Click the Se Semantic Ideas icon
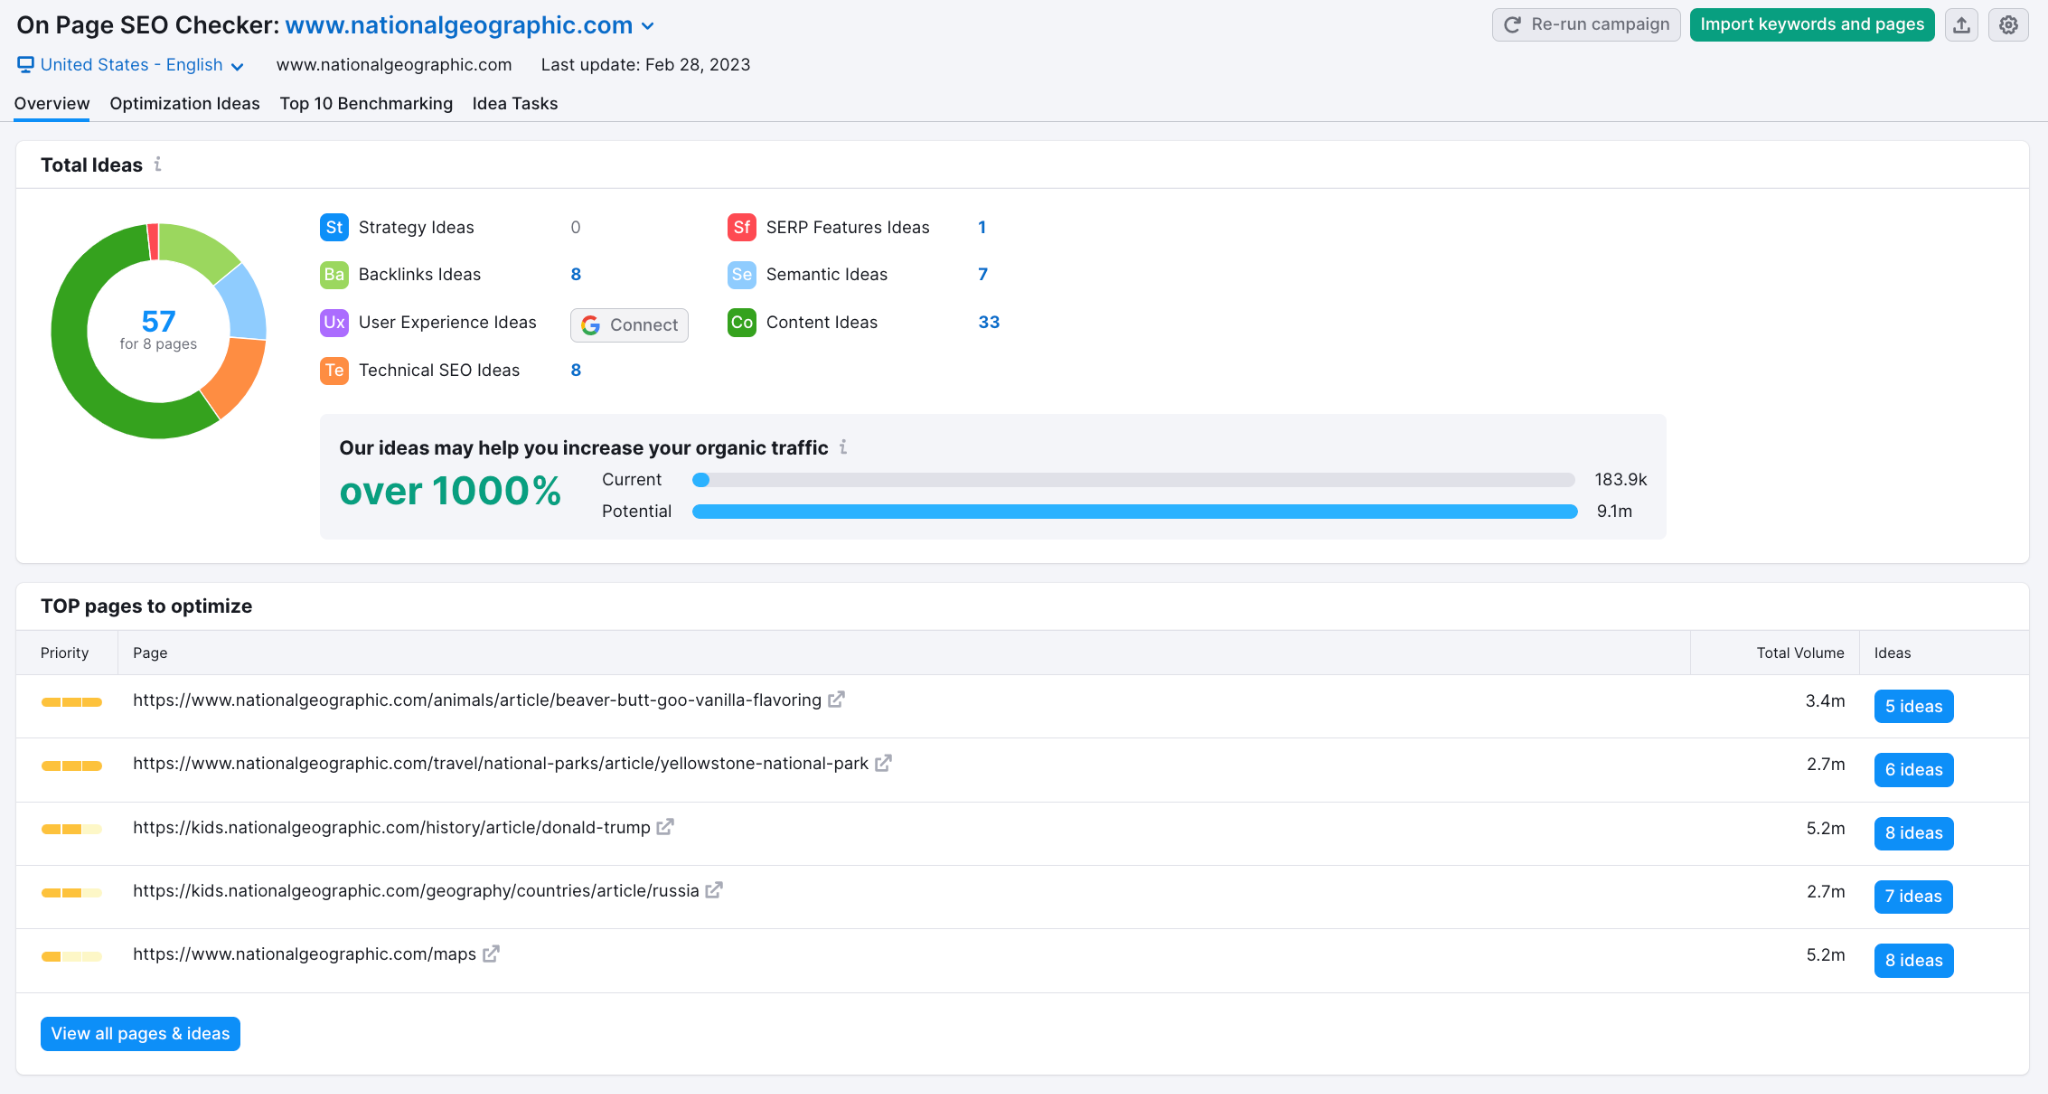Screen dimensions: 2048x1094 click(741, 274)
